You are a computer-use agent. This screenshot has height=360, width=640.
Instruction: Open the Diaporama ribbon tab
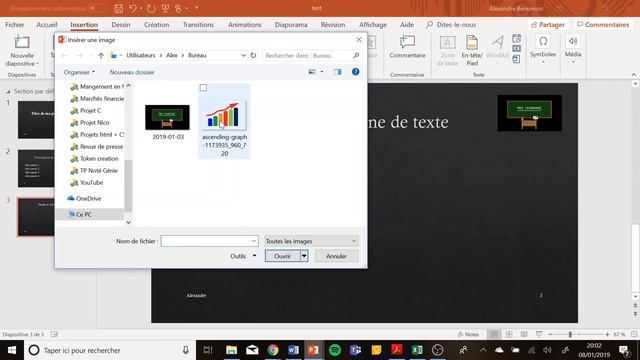(291, 25)
